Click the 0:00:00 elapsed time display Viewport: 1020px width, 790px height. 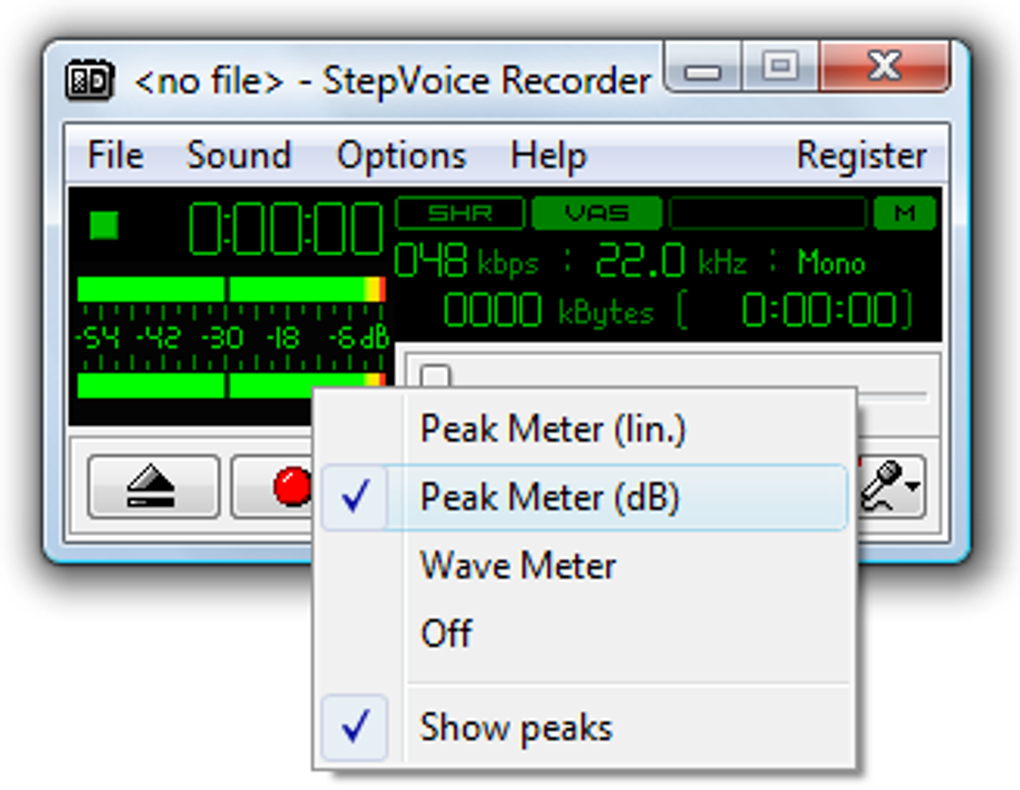285,228
